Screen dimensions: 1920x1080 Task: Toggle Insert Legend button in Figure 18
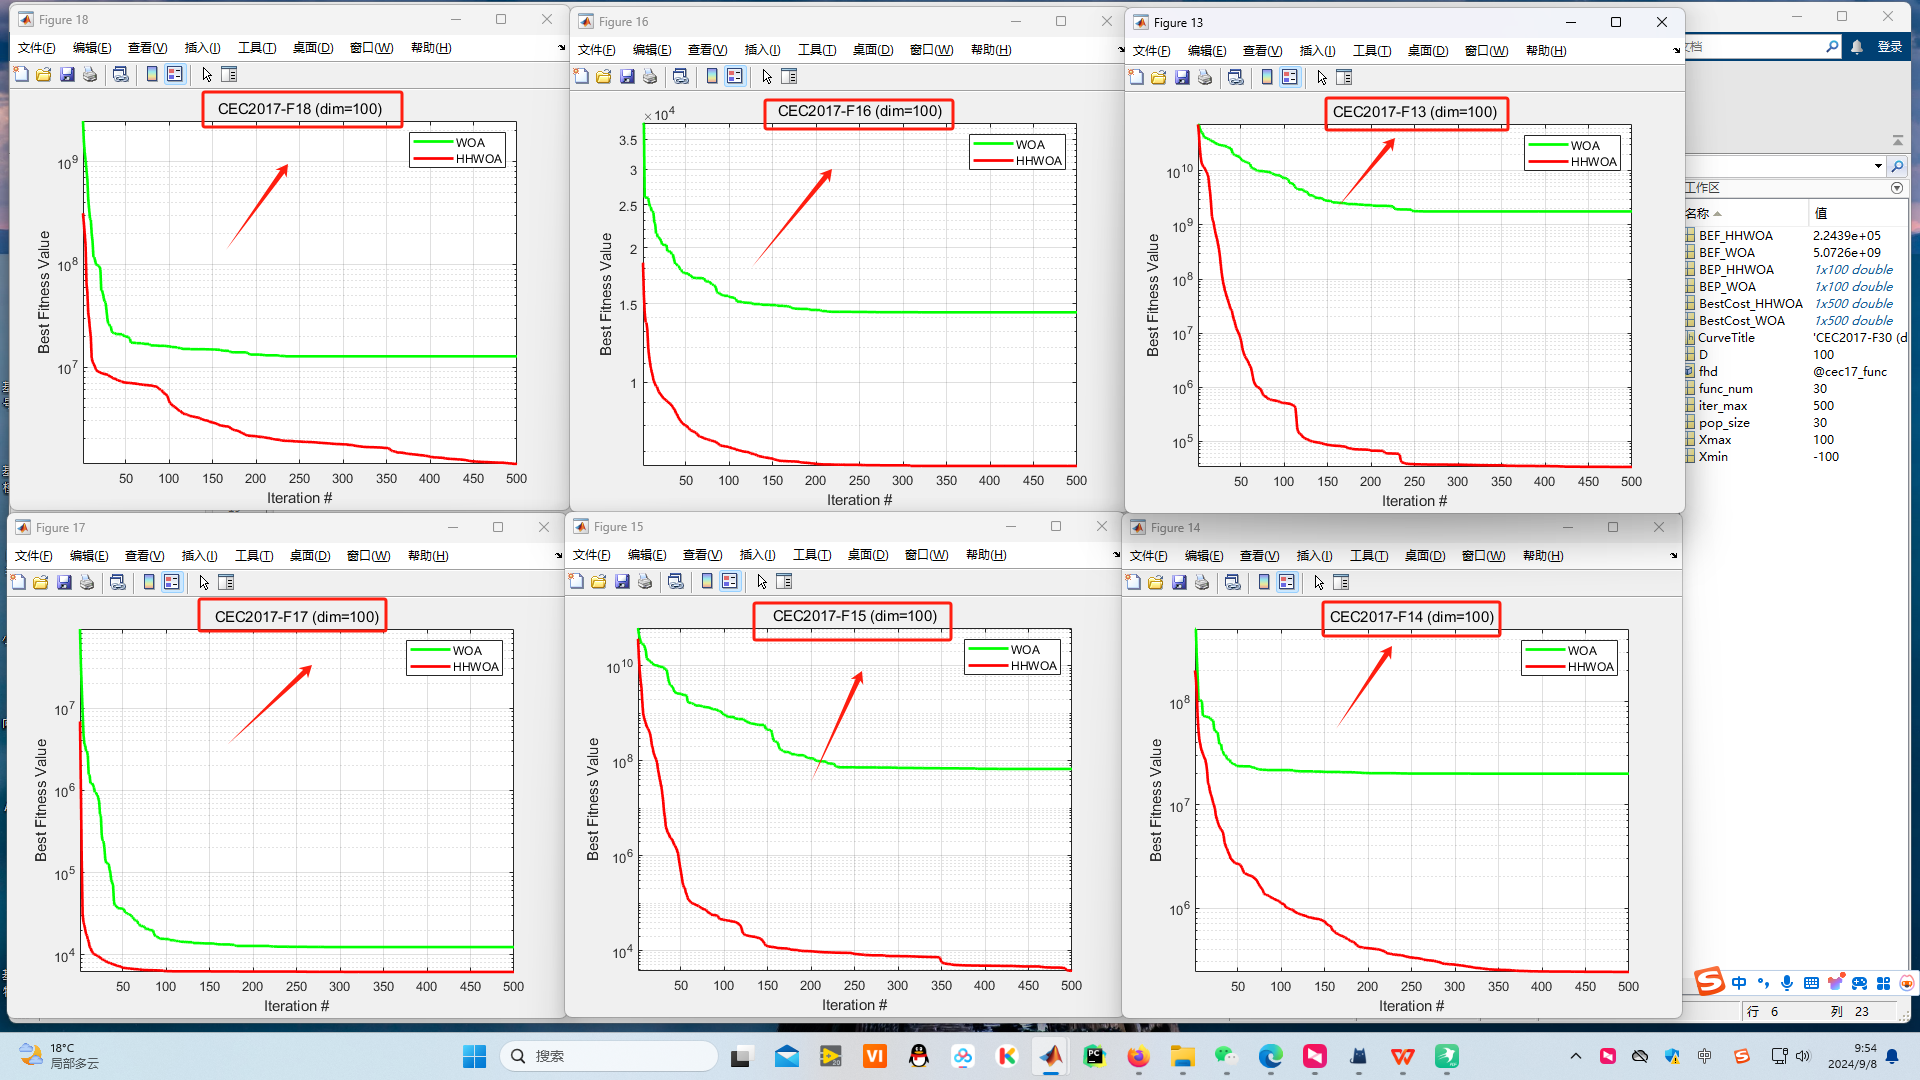(x=175, y=75)
